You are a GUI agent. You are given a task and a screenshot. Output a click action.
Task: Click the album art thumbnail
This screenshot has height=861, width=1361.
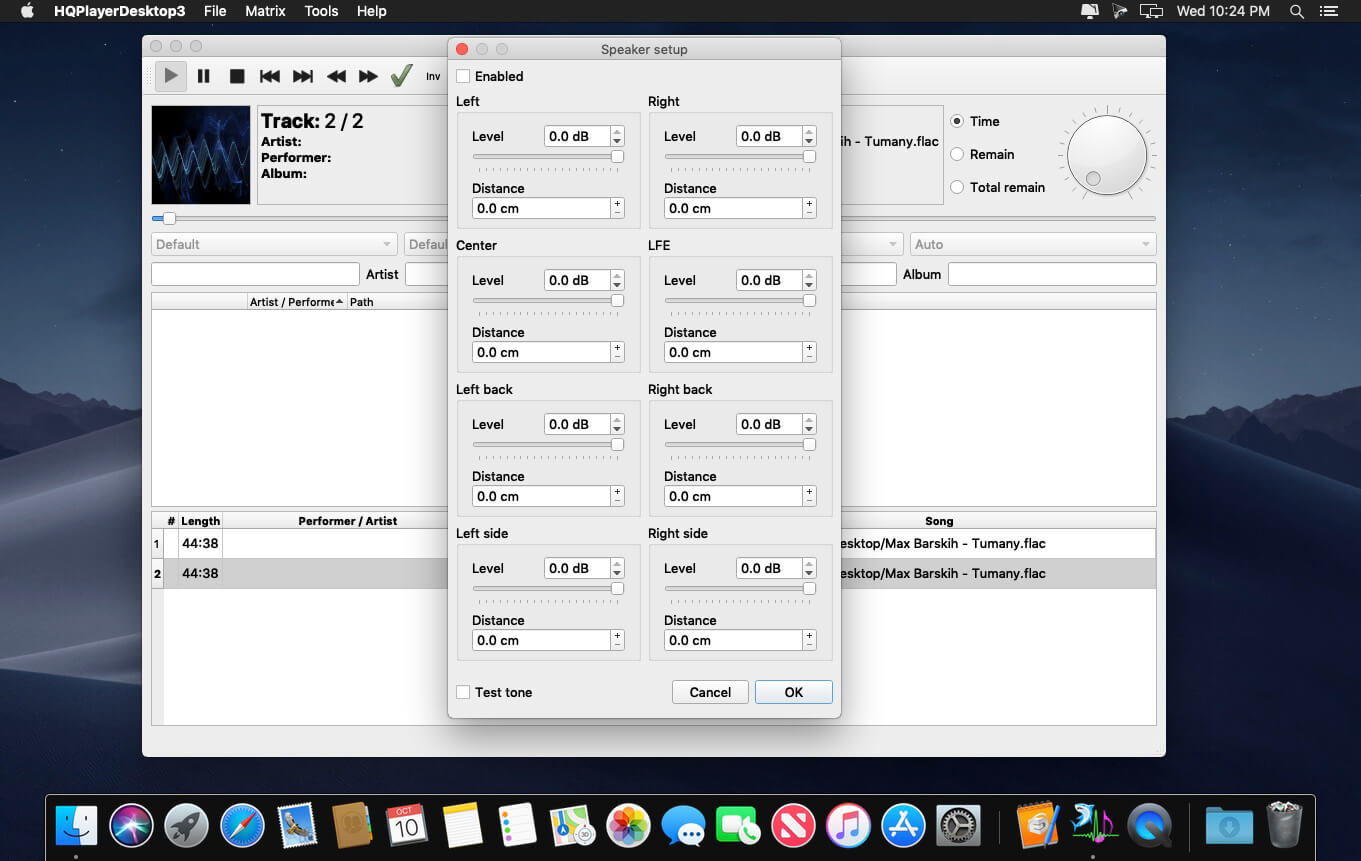[x=201, y=155]
